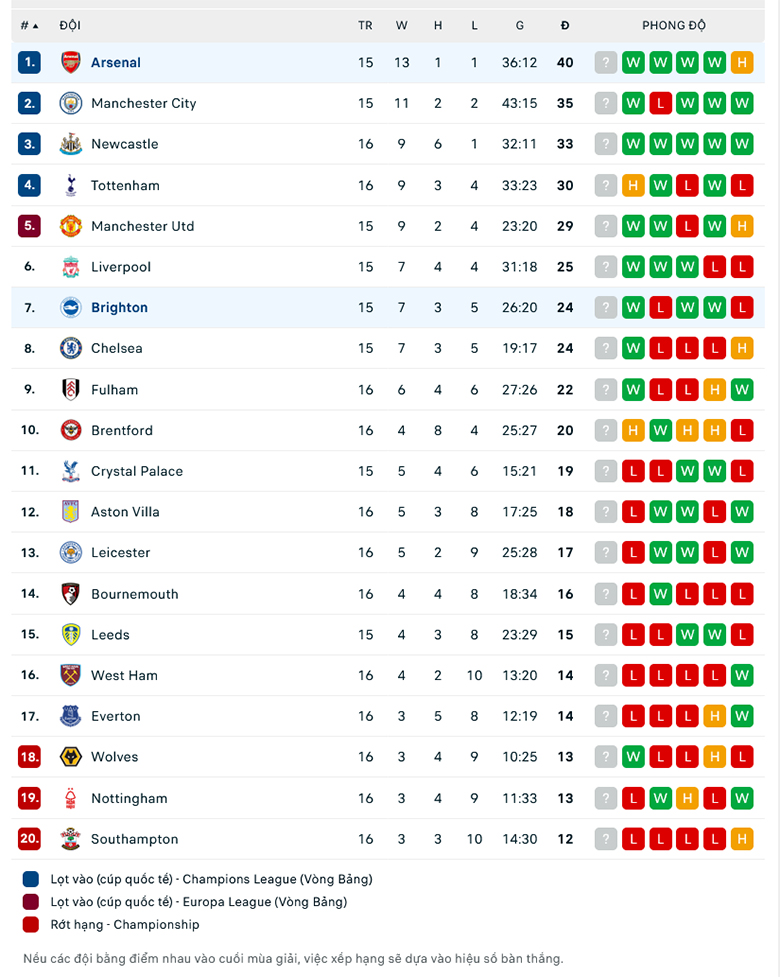This screenshot has width=780, height=977.
Task: Click the Tottenham cockerel crest
Action: (x=70, y=185)
